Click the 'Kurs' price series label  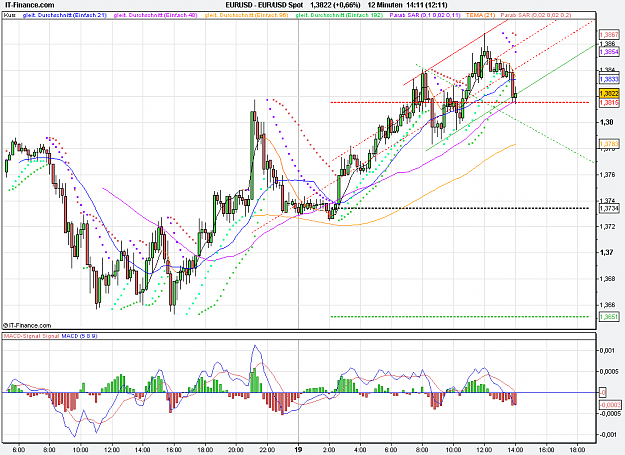click(9, 15)
